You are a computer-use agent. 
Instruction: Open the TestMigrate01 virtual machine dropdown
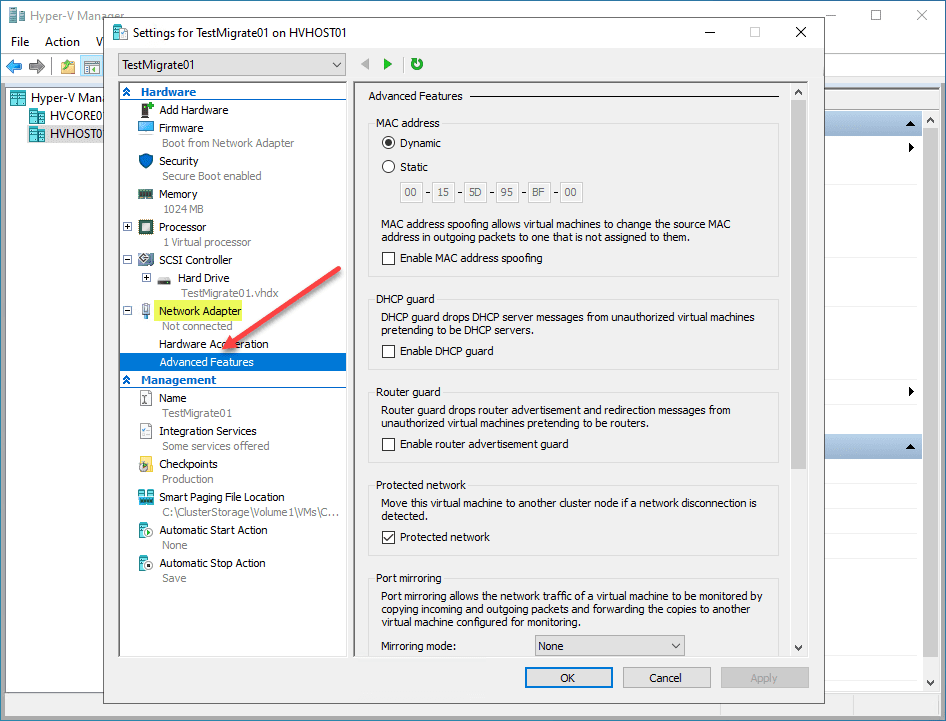tap(232, 65)
